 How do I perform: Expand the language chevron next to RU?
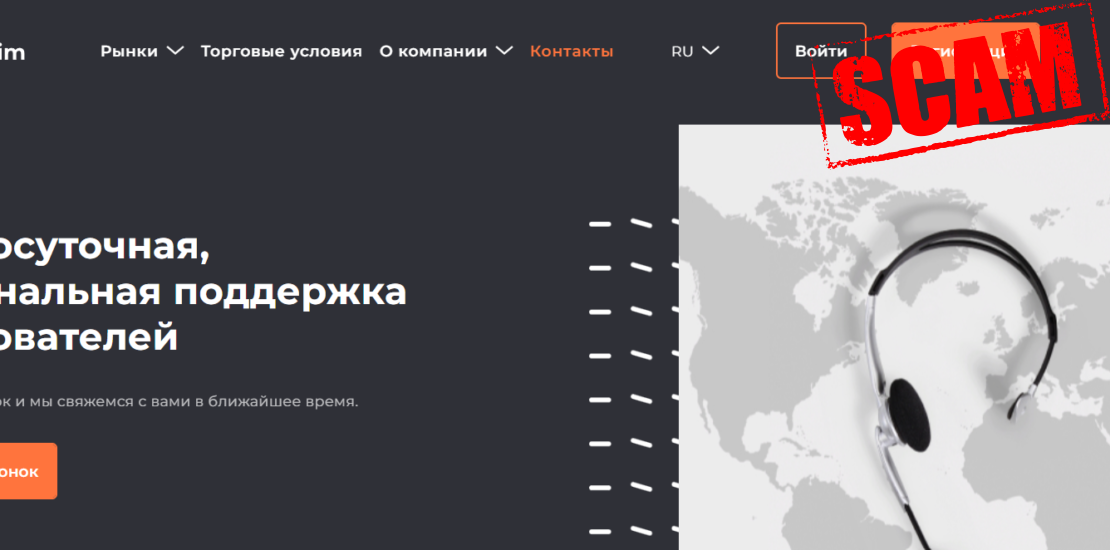pyautogui.click(x=711, y=51)
